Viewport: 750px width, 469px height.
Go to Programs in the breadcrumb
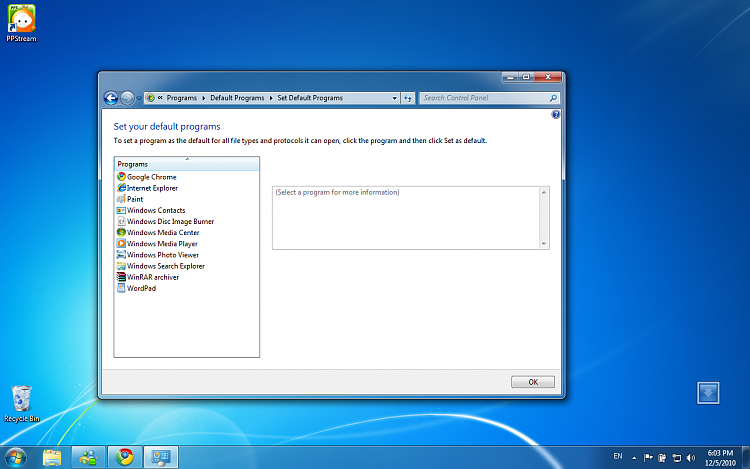[182, 98]
